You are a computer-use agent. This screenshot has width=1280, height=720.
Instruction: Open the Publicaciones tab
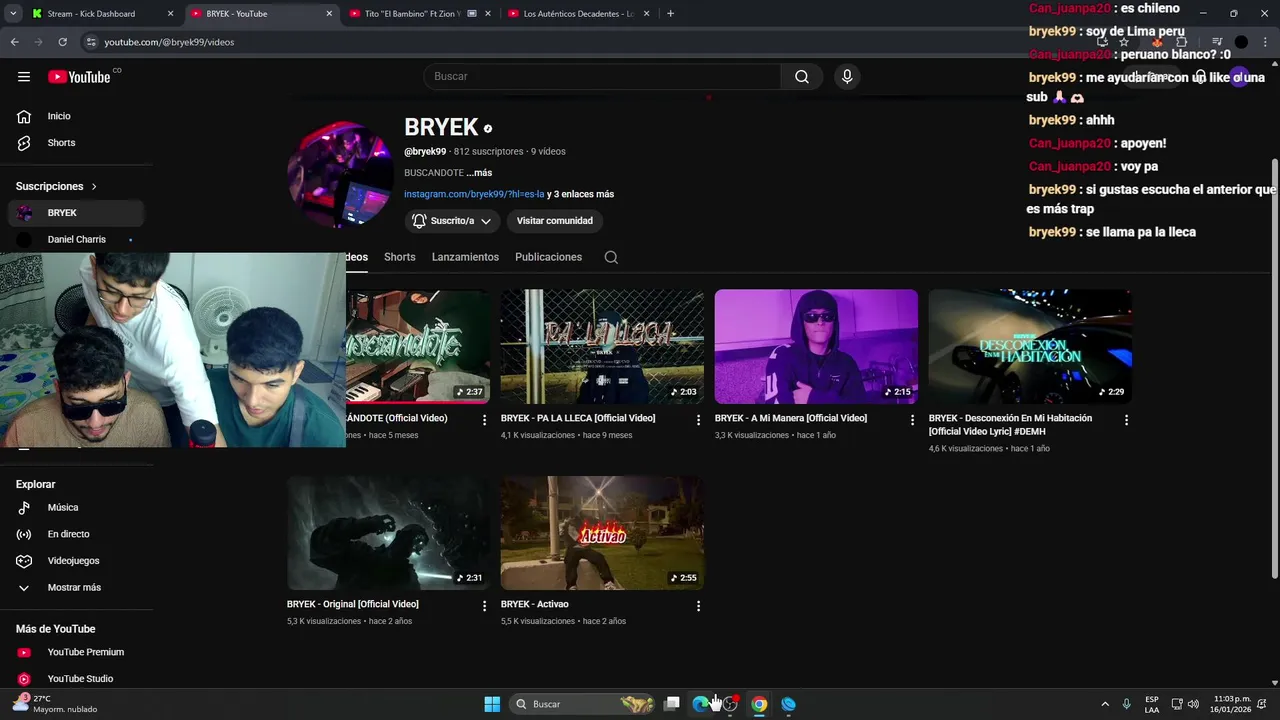point(548,257)
